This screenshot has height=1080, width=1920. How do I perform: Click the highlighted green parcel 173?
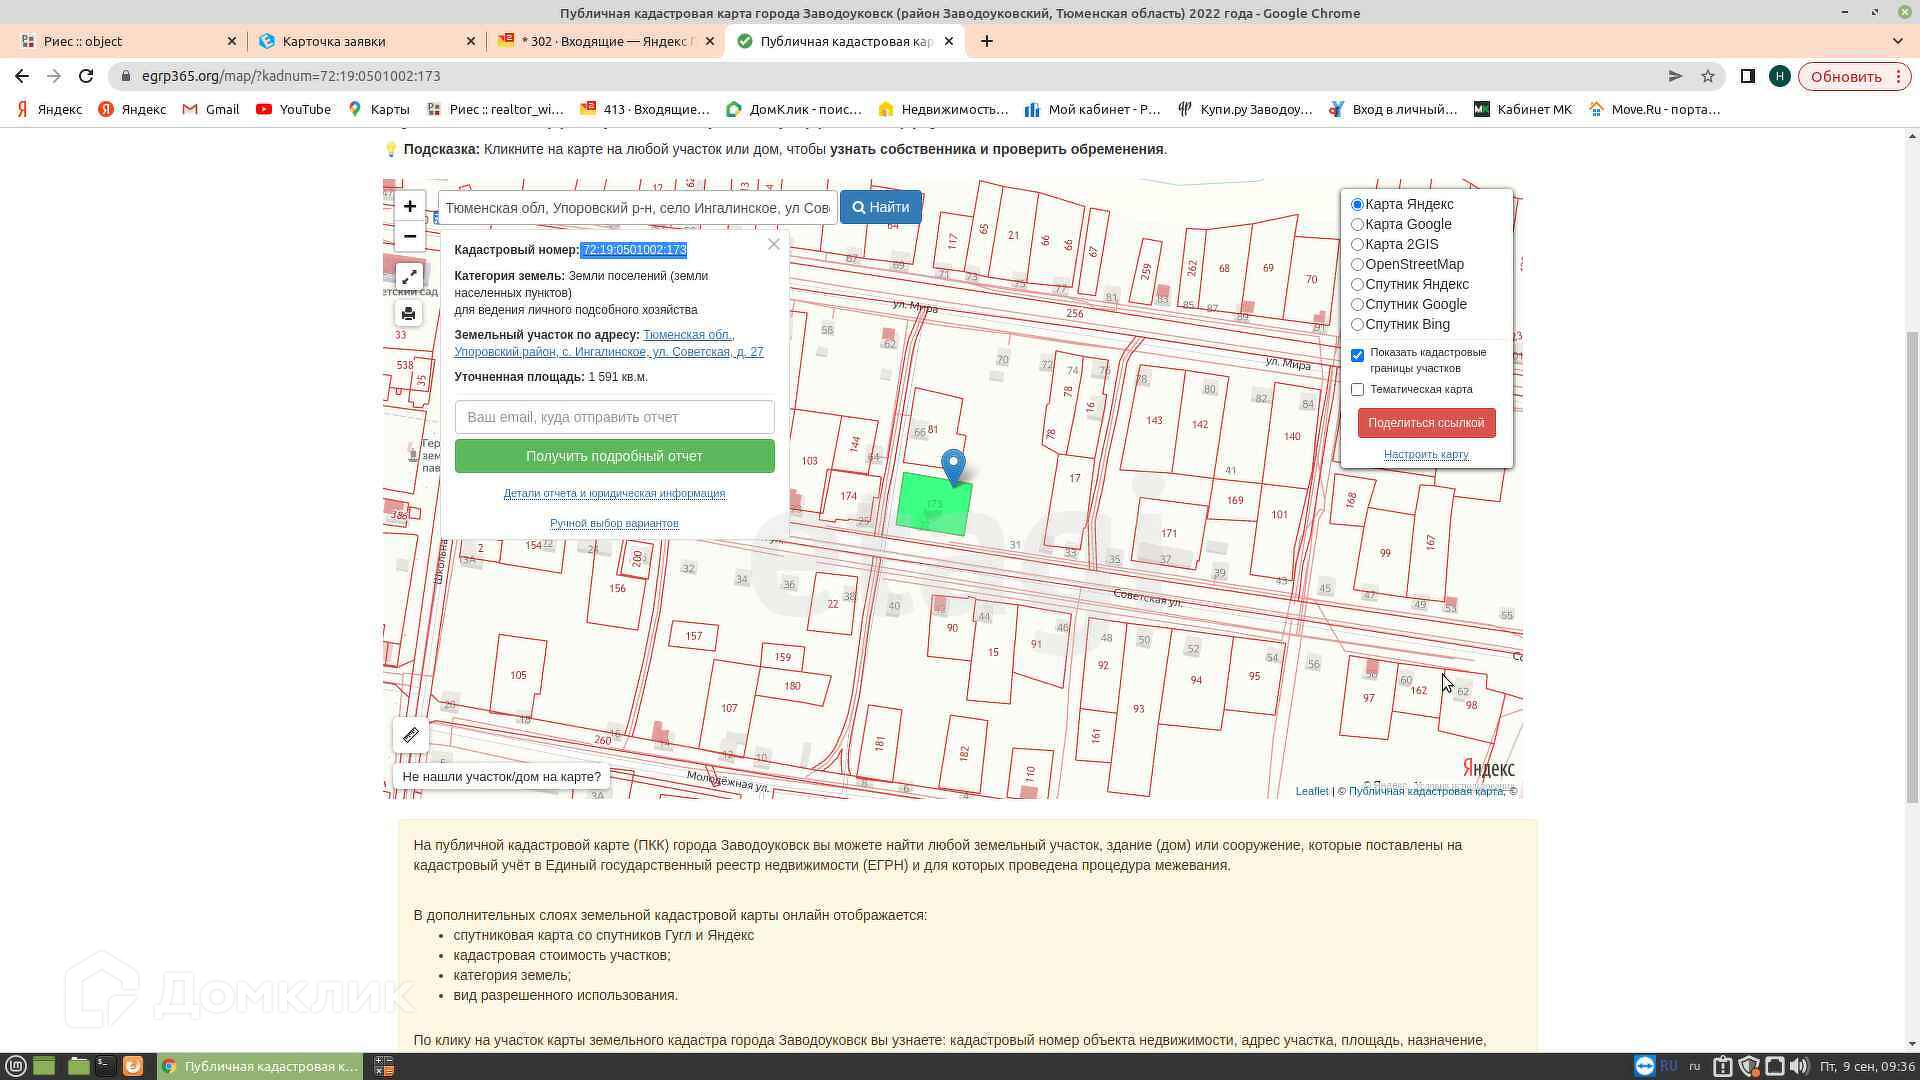(934, 504)
